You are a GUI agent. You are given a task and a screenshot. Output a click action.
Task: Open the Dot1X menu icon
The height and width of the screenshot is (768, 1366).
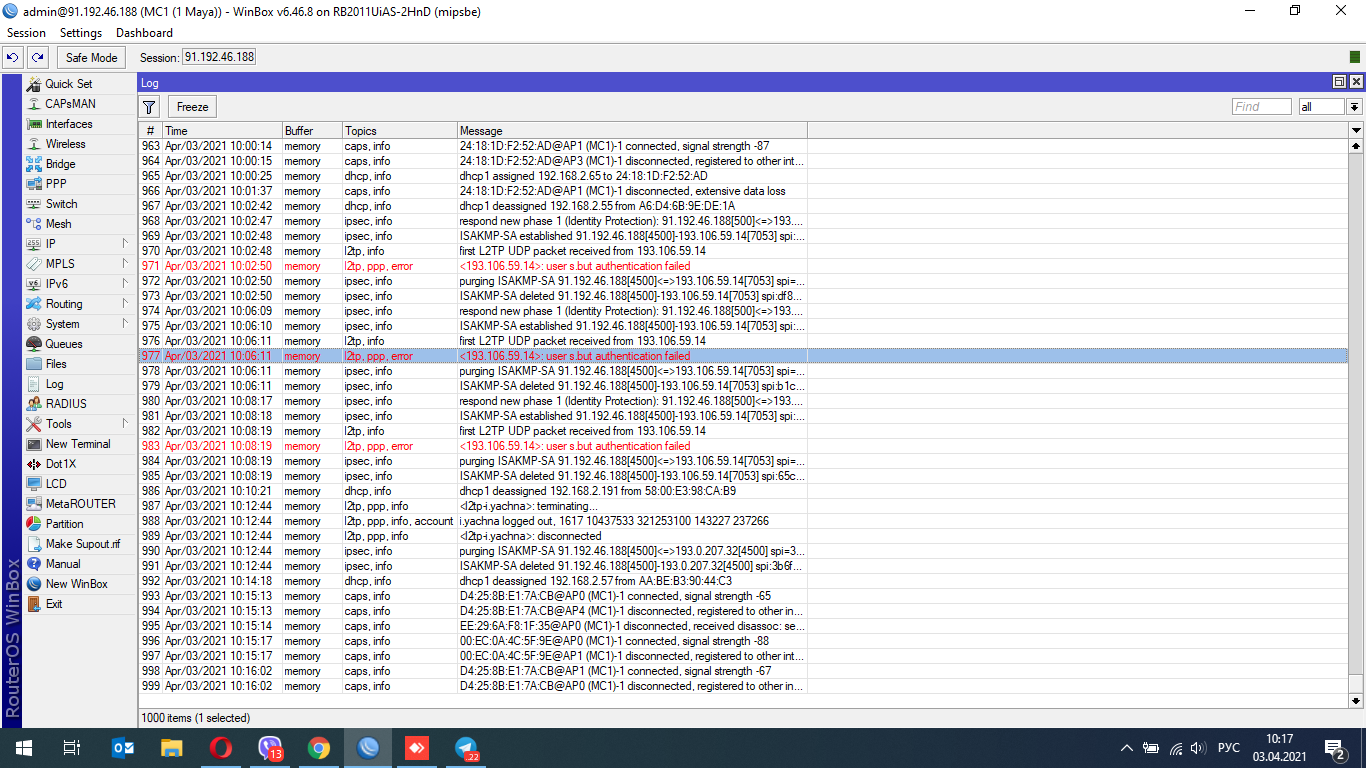point(34,464)
